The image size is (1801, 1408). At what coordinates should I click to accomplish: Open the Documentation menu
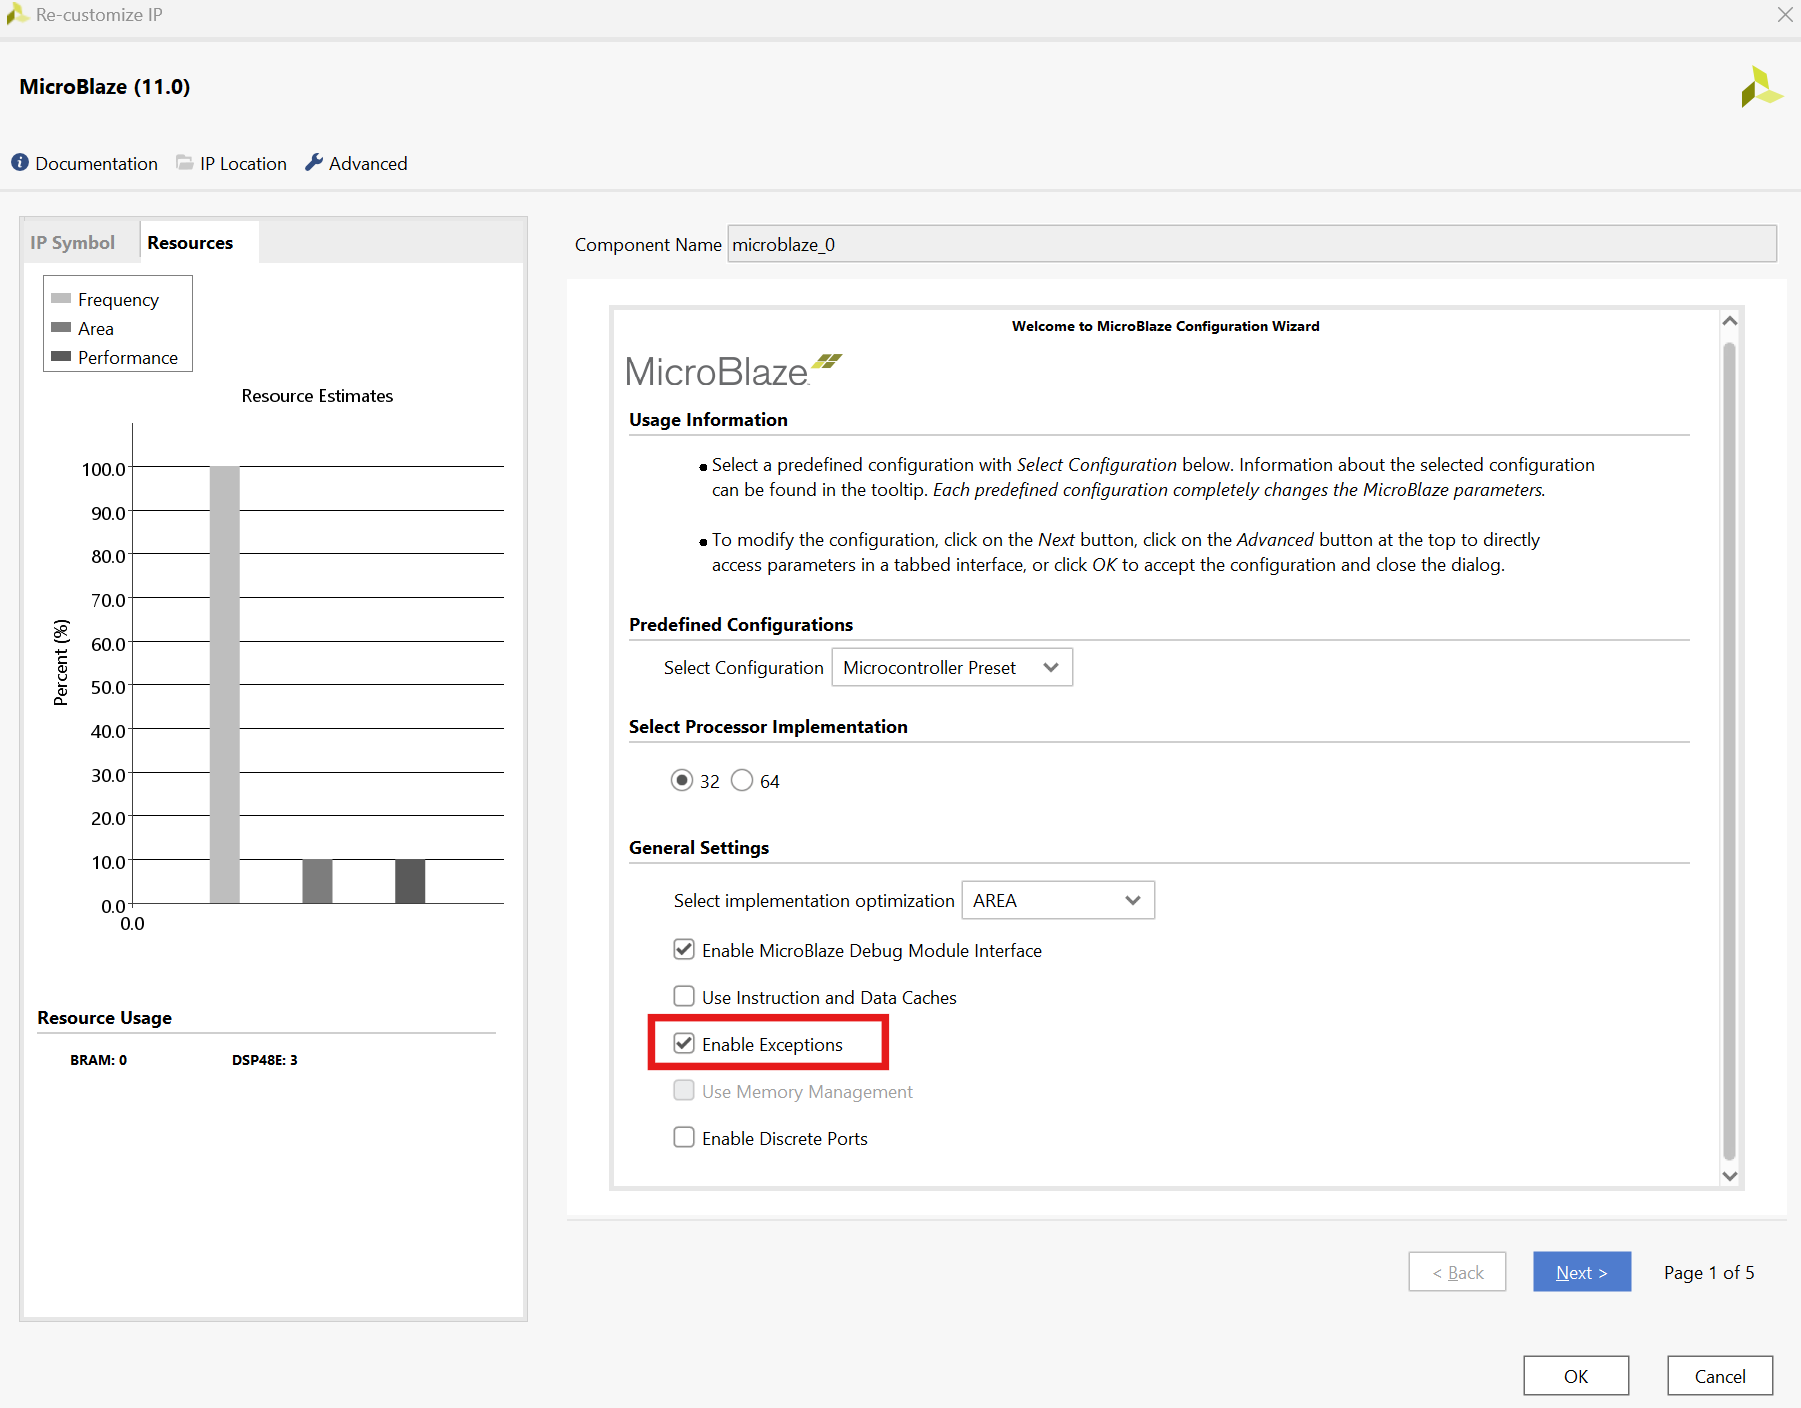[96, 163]
